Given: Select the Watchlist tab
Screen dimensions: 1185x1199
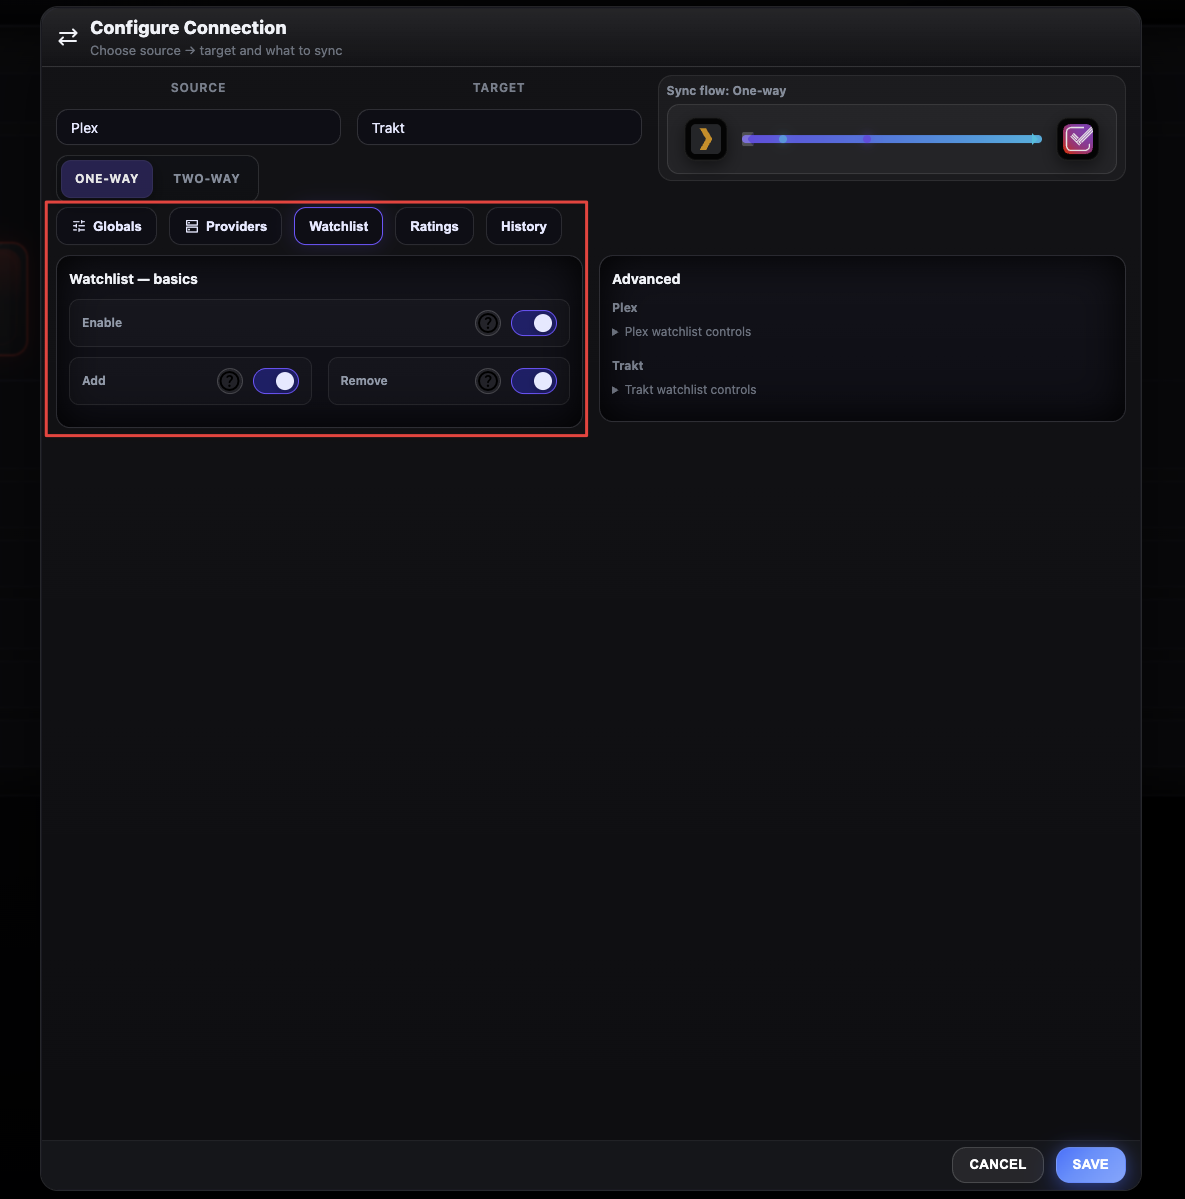Looking at the screenshot, I should coord(339,226).
